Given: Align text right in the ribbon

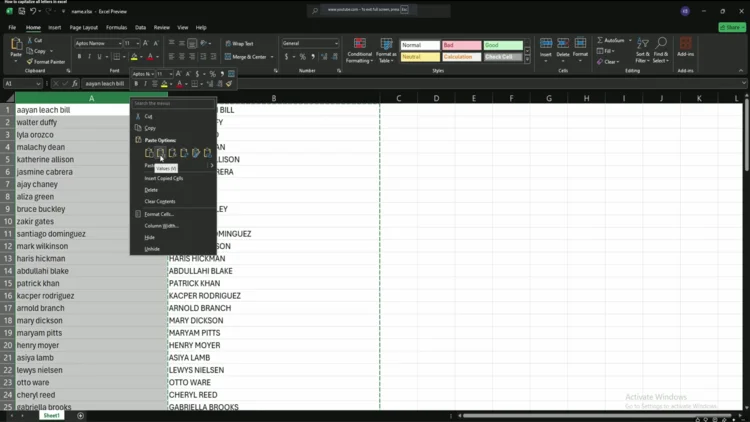Looking at the screenshot, I should 192,56.
